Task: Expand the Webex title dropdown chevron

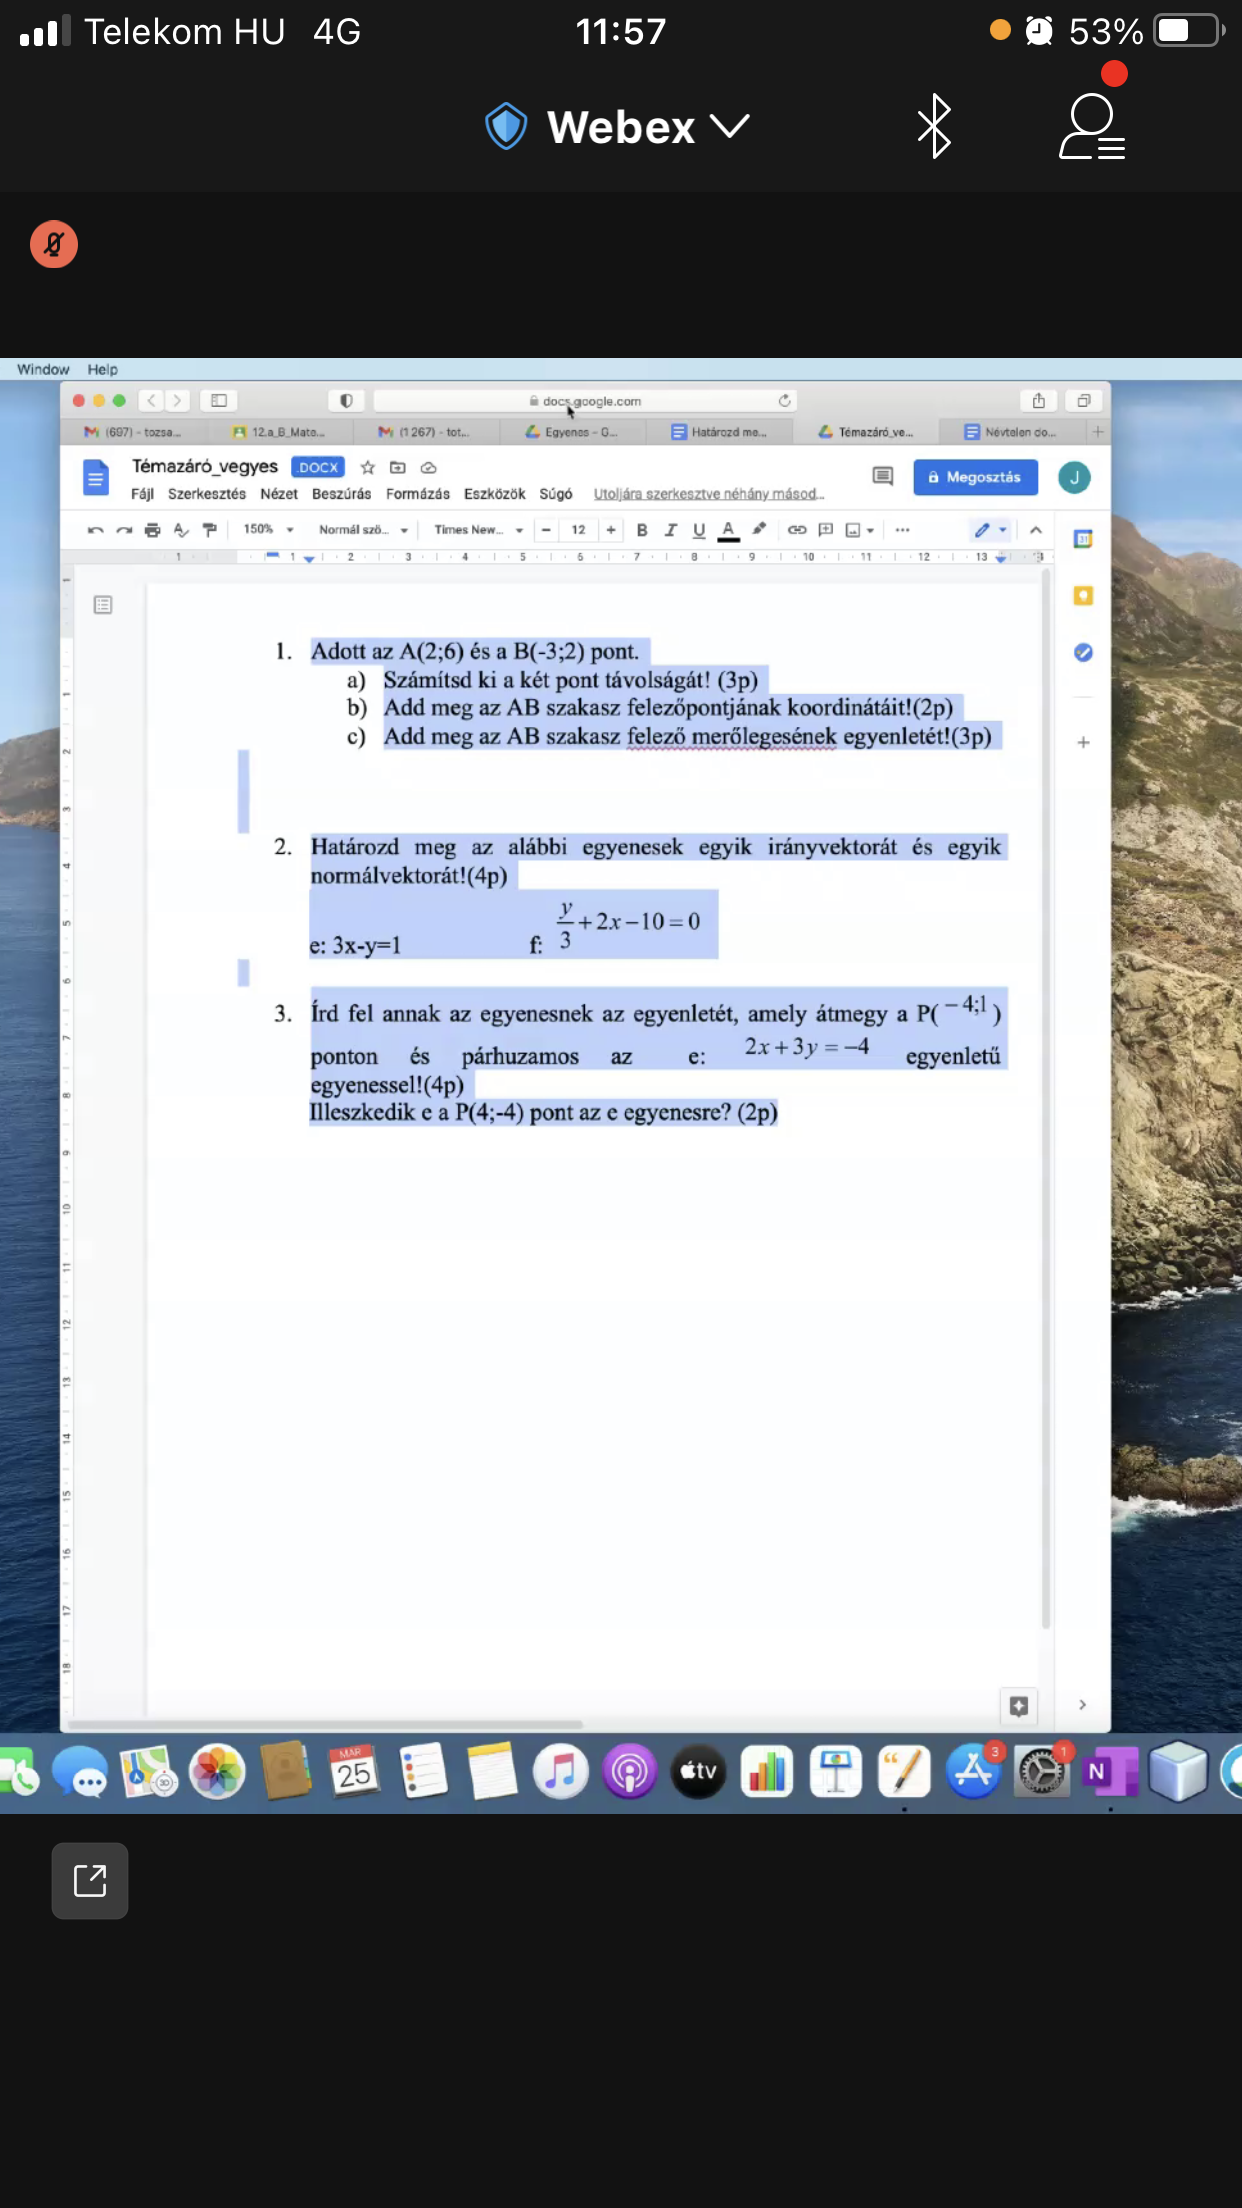Action: [729, 126]
